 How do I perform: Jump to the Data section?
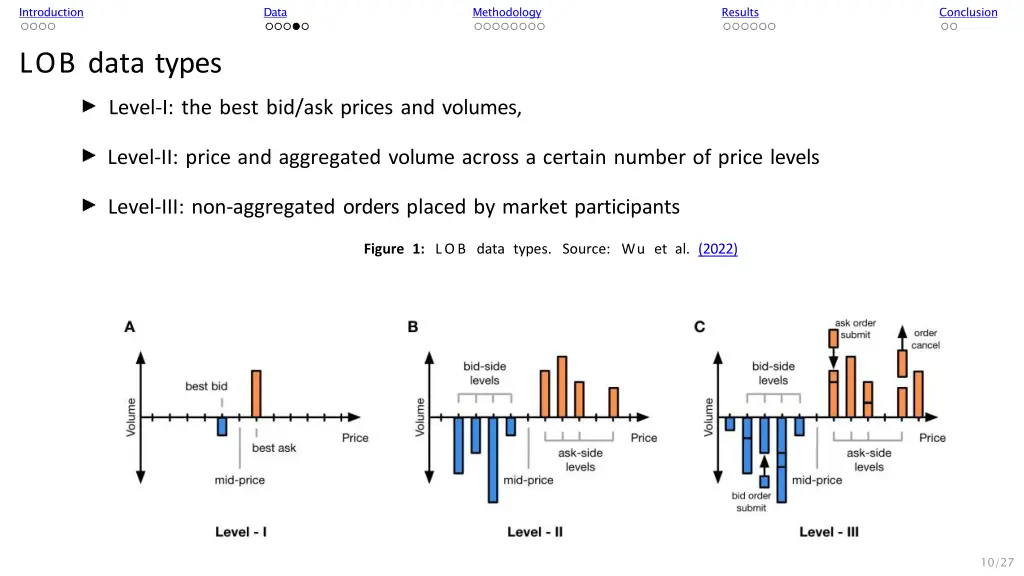pyautogui.click(x=275, y=12)
